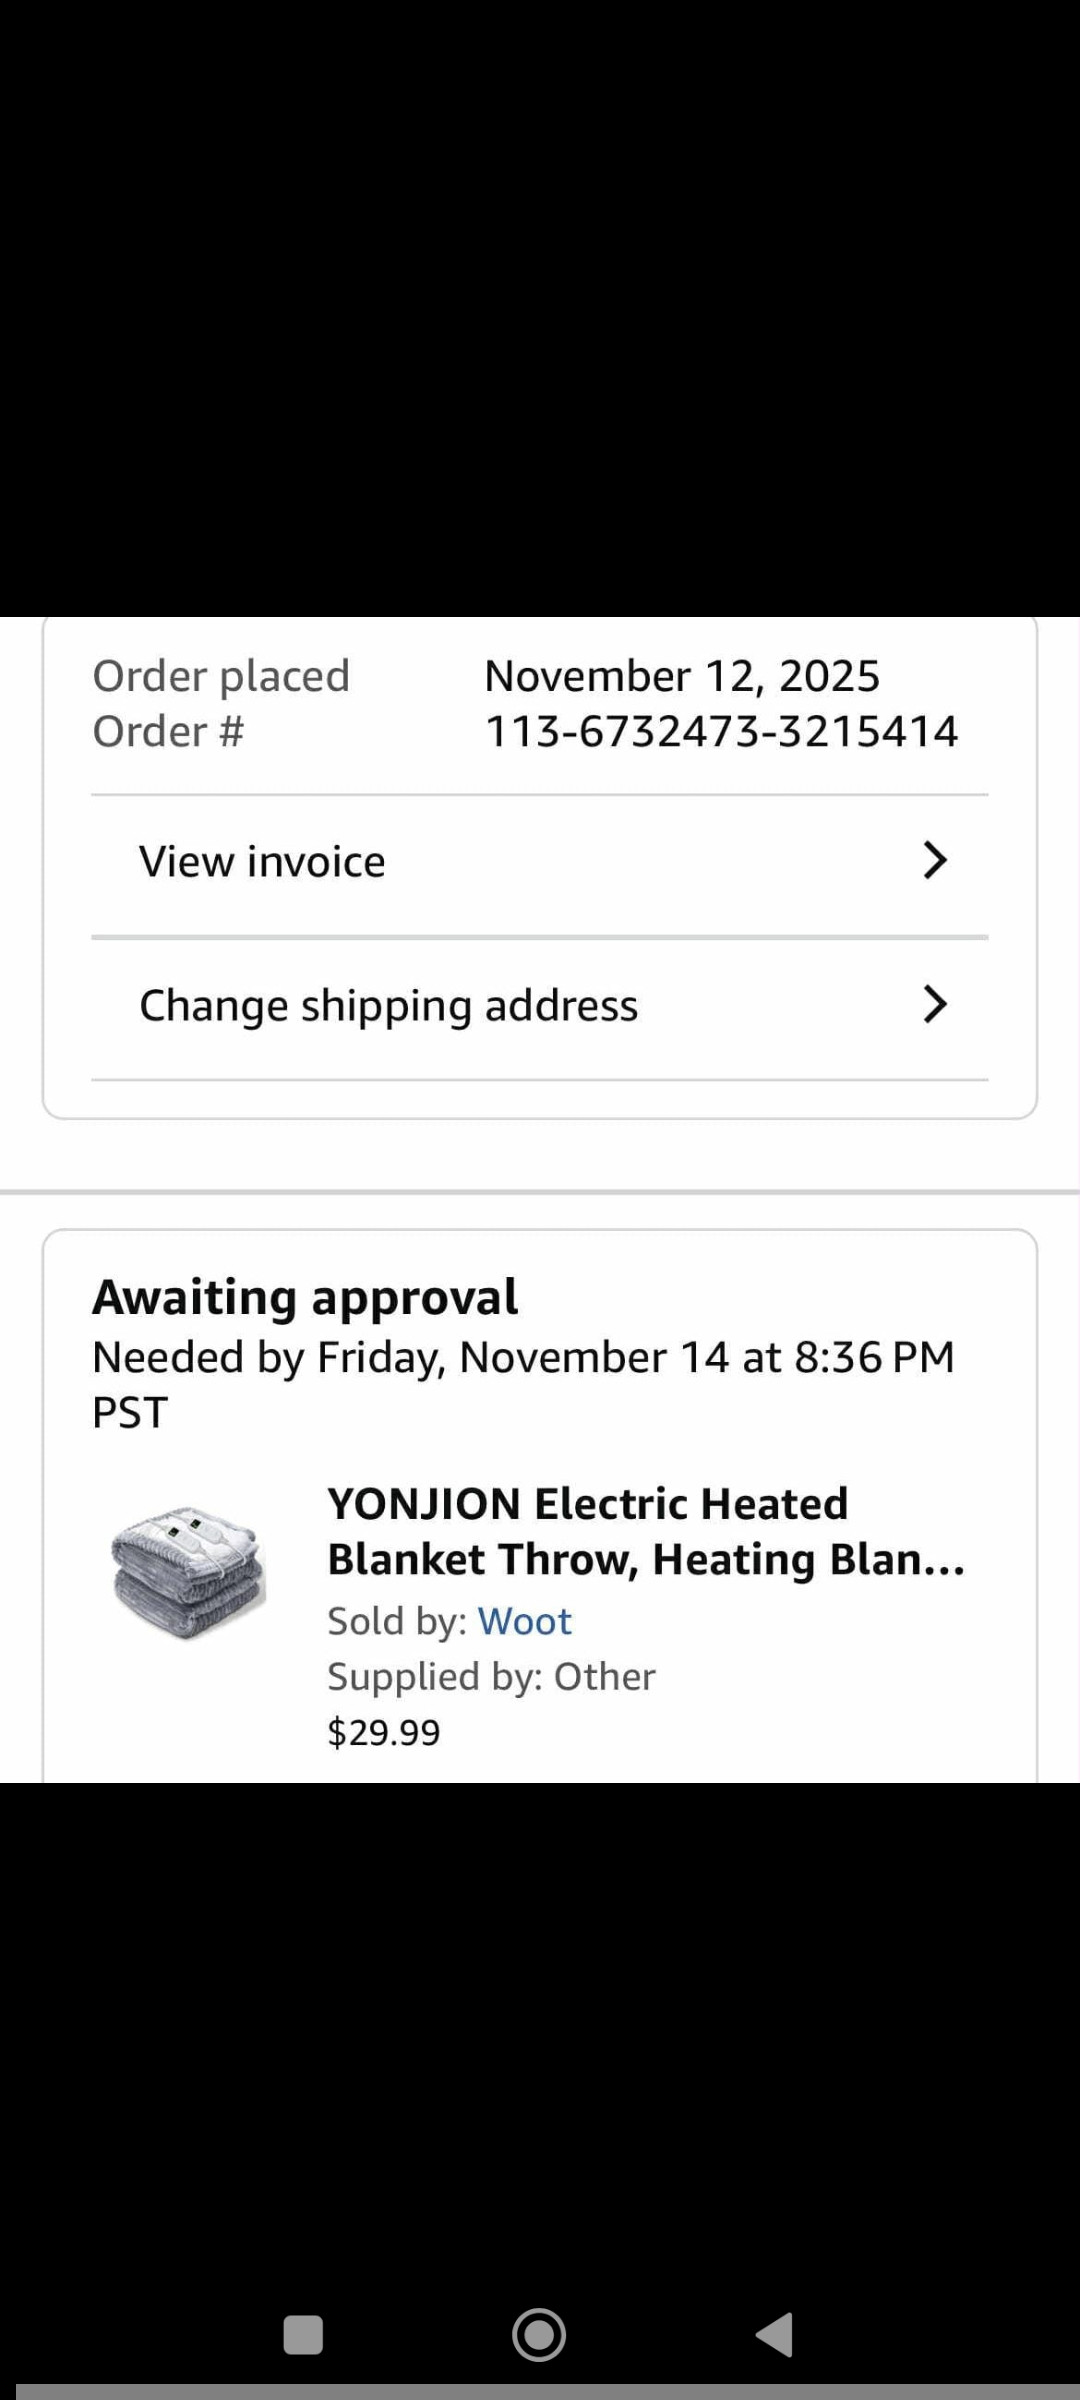Select the Change shipping address option
Viewport: 1080px width, 2400px height.
tap(388, 1006)
